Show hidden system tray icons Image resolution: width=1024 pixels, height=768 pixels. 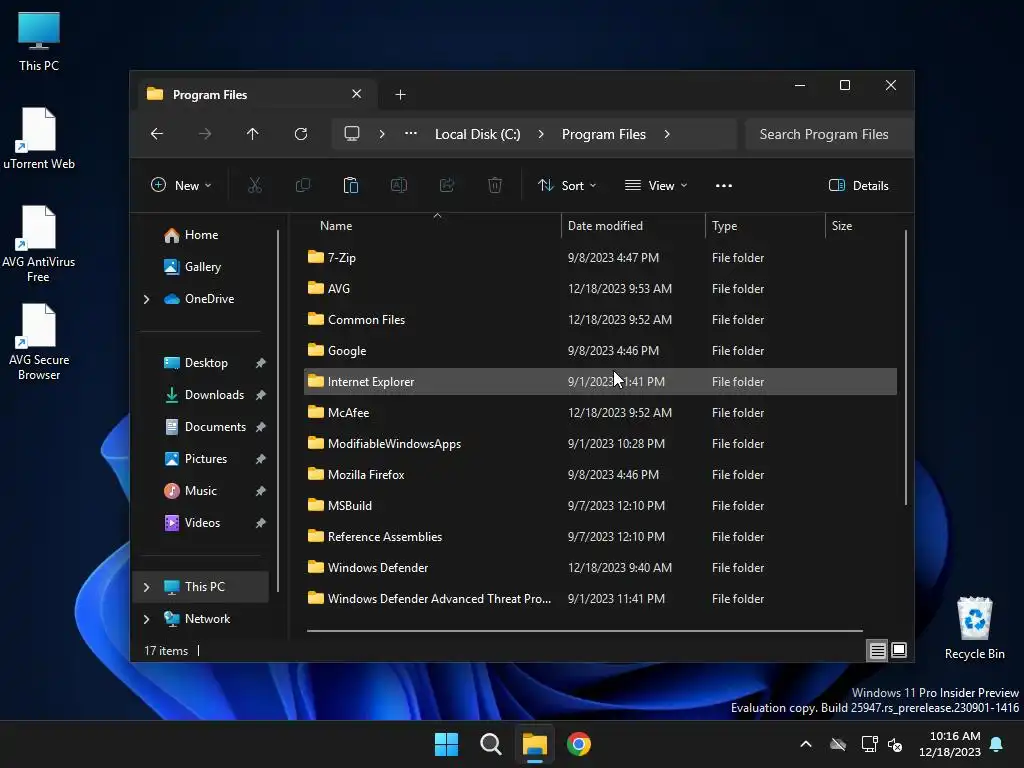[x=806, y=744]
